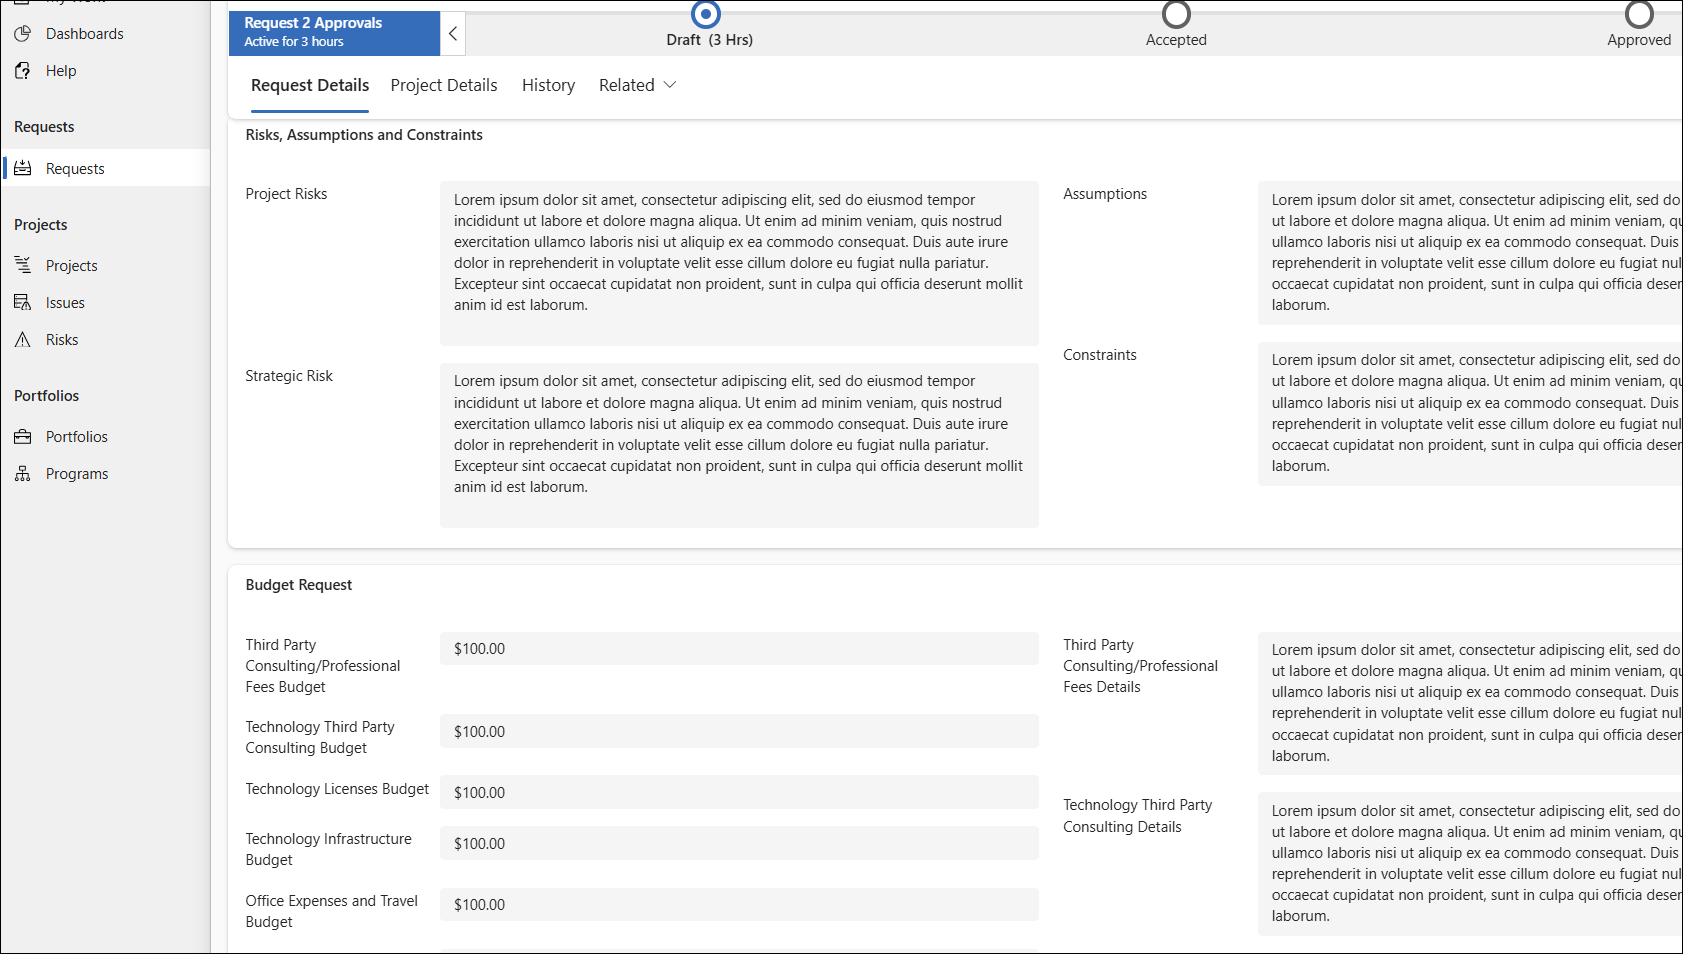
Task: Click Technology Third Party Consulting Details field
Action: (x=1470, y=864)
